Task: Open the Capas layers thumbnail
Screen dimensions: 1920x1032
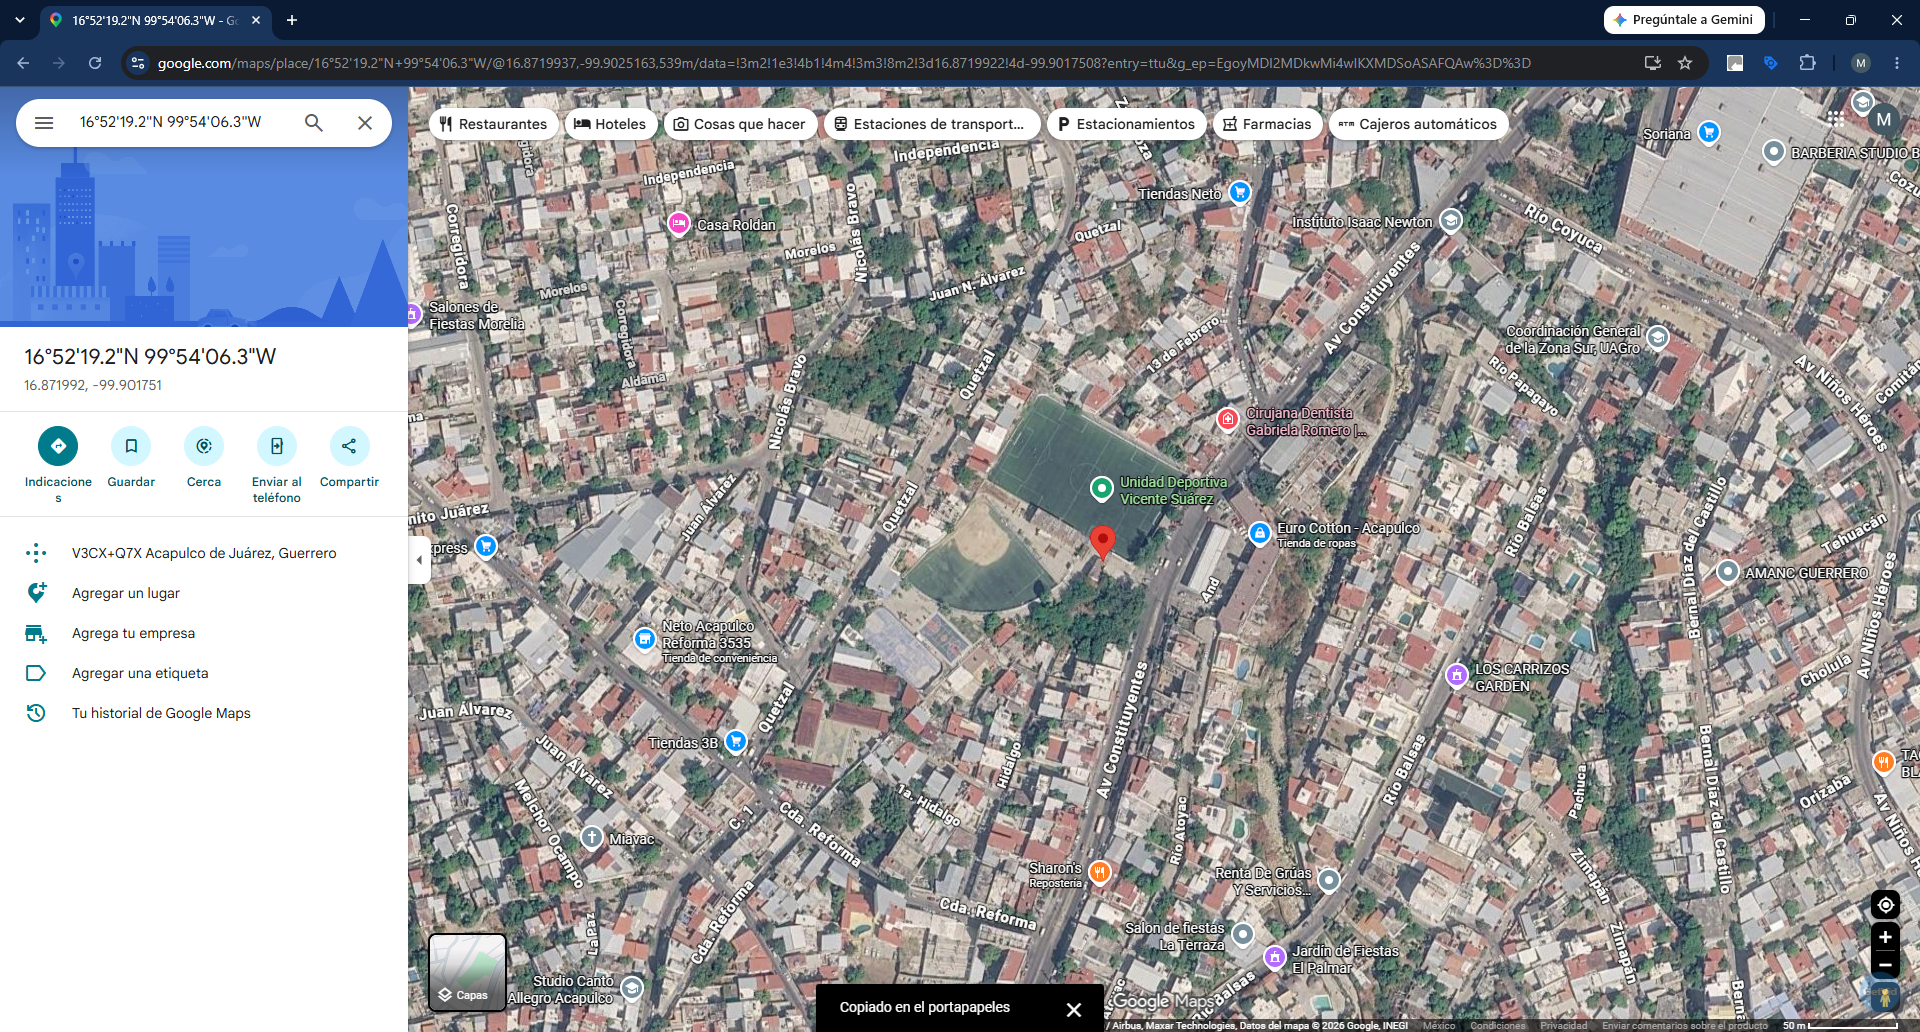Action: [x=467, y=973]
